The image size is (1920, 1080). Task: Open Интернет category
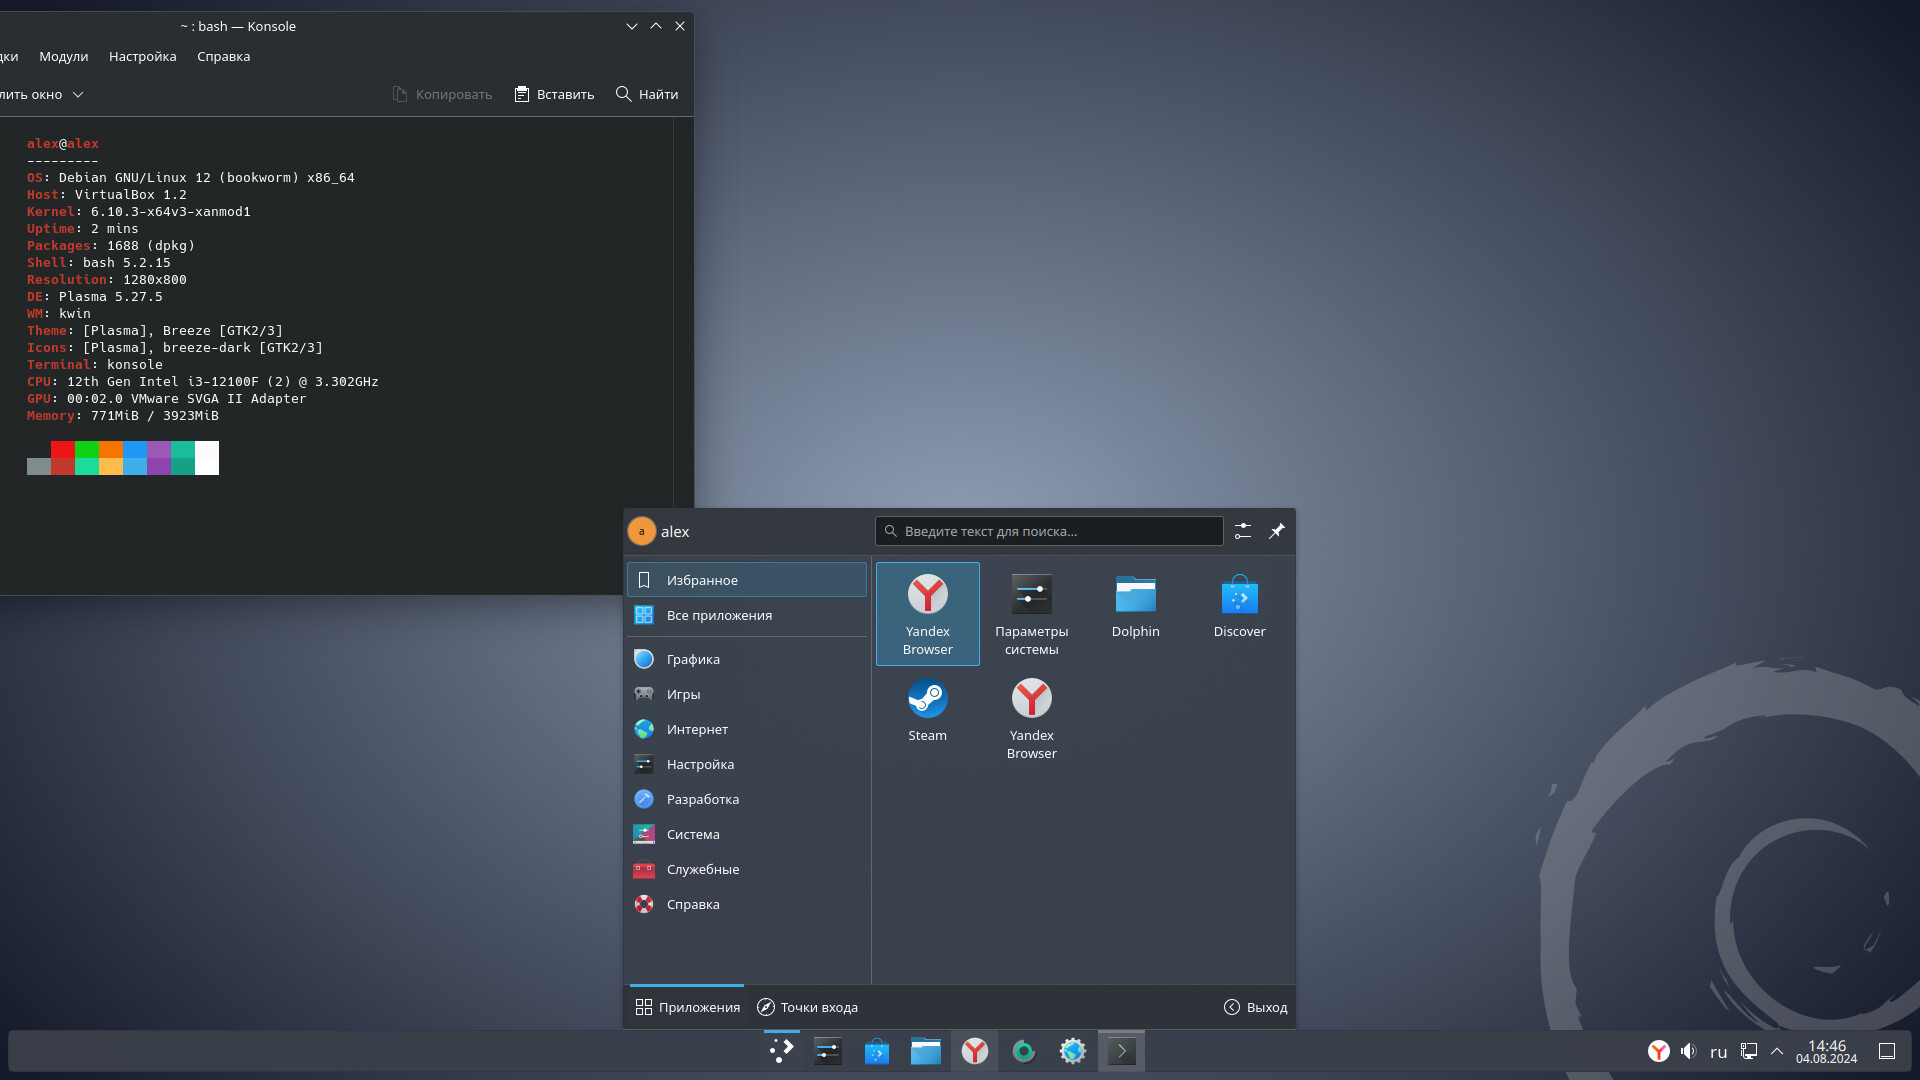tap(746, 729)
